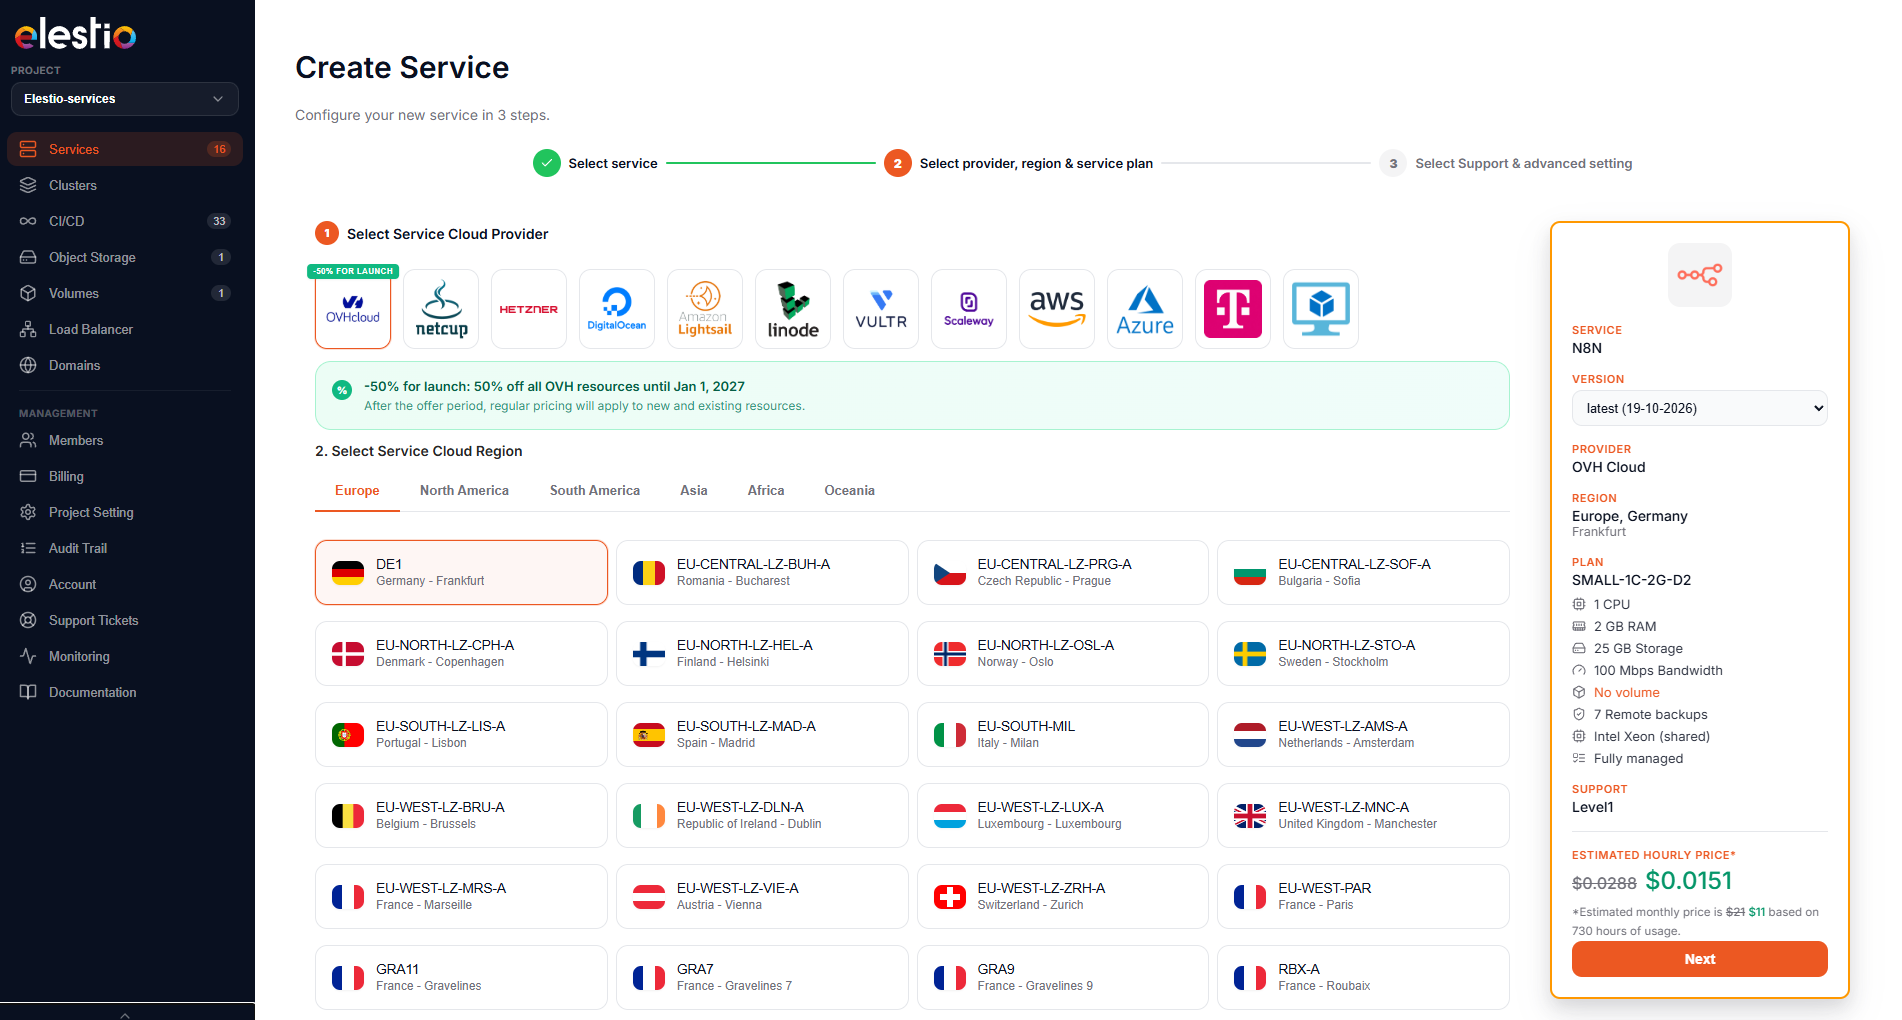Select DE1 Germany - Frankfurt region
The image size is (1902, 1020).
click(461, 573)
